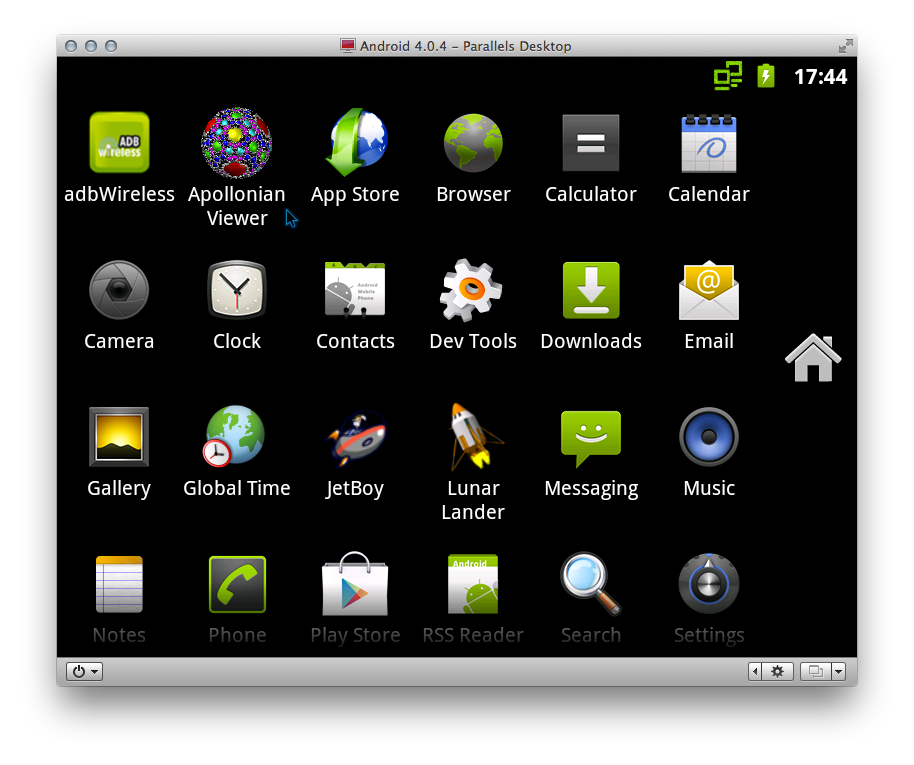Viewport: 914px width, 765px height.
Task: Enter full screen using title bar arrows
Action: (845, 46)
